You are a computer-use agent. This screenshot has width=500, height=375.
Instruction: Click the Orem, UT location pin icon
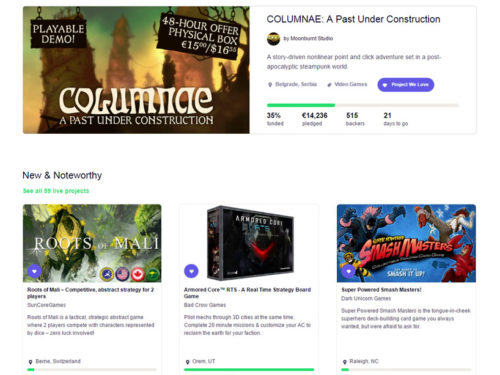pos(187,362)
